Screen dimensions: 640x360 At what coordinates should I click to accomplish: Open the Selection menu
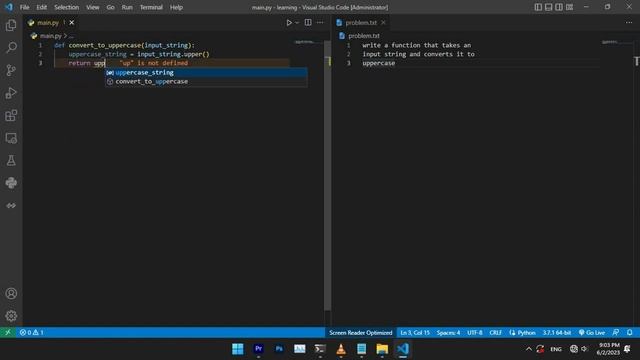[67, 7]
